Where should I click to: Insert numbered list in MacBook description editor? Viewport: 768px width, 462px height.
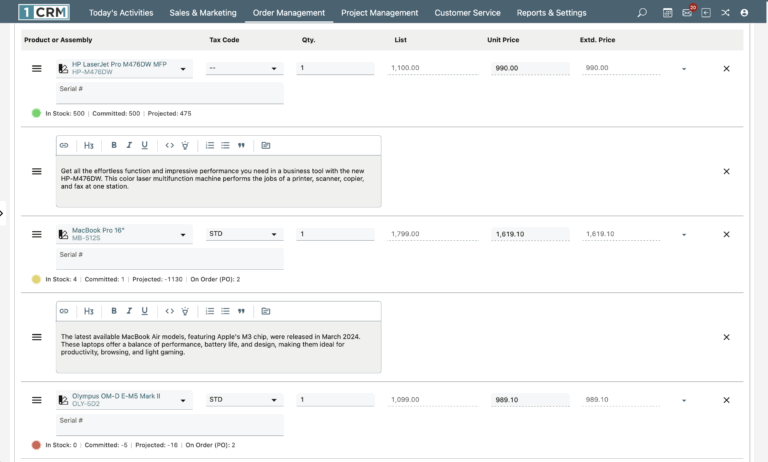(210, 311)
